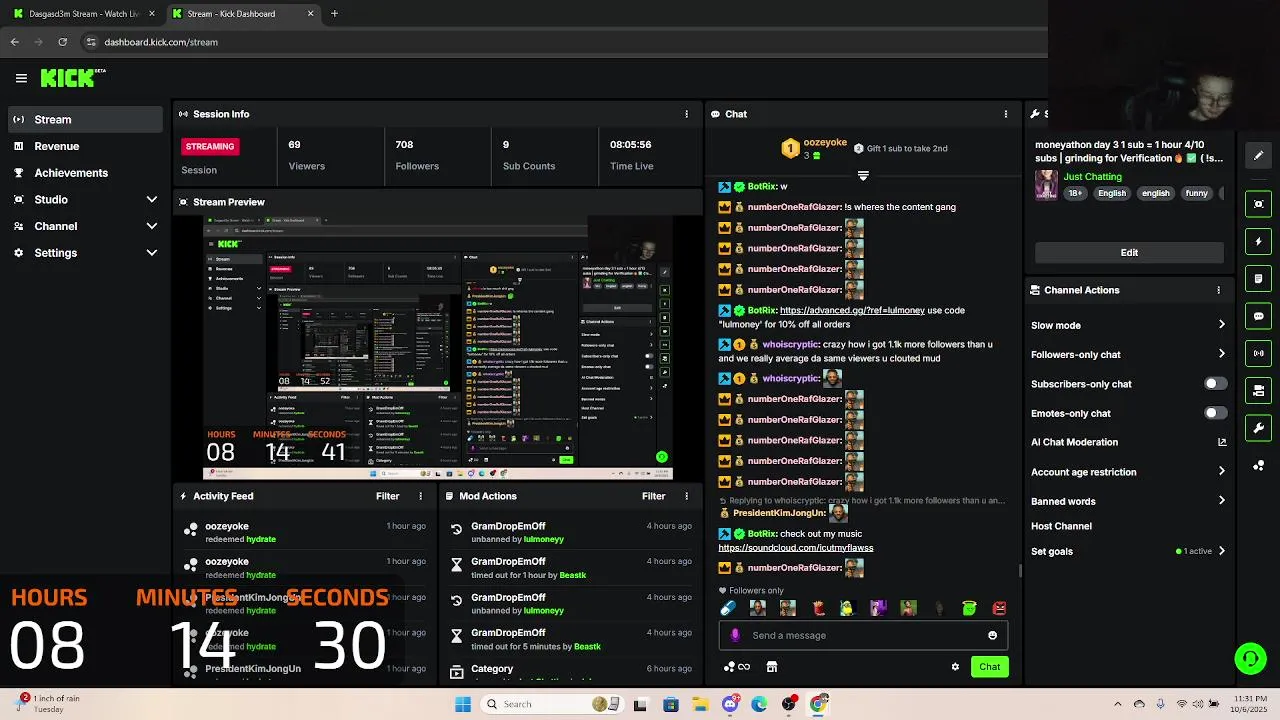Click the screen capture icon in the right sidebar

tap(1259, 204)
